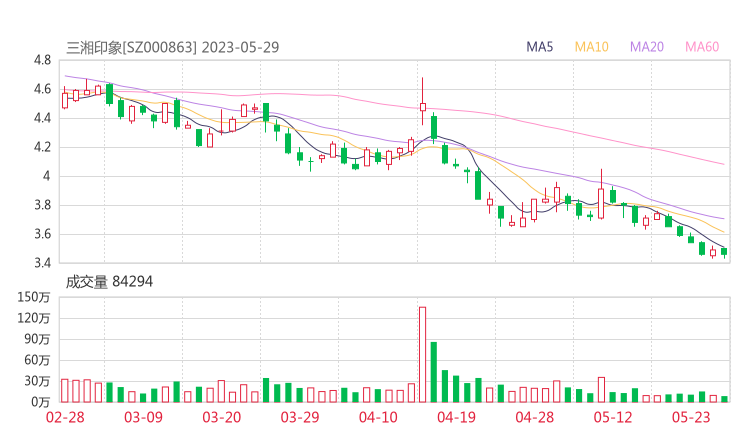Click the candlestick with the highest upper wick

[423, 106]
